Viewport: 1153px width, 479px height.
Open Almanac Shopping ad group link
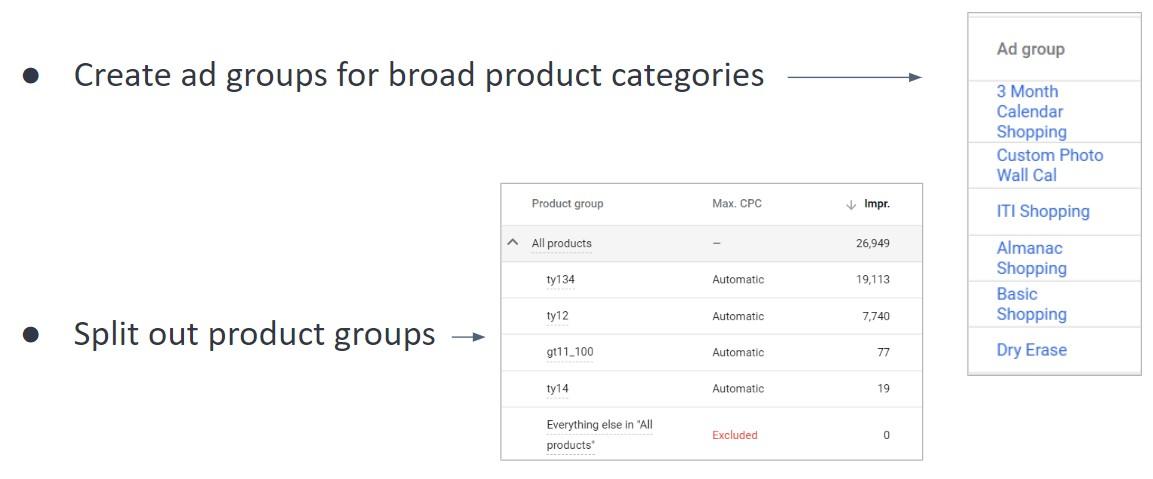tap(1031, 258)
